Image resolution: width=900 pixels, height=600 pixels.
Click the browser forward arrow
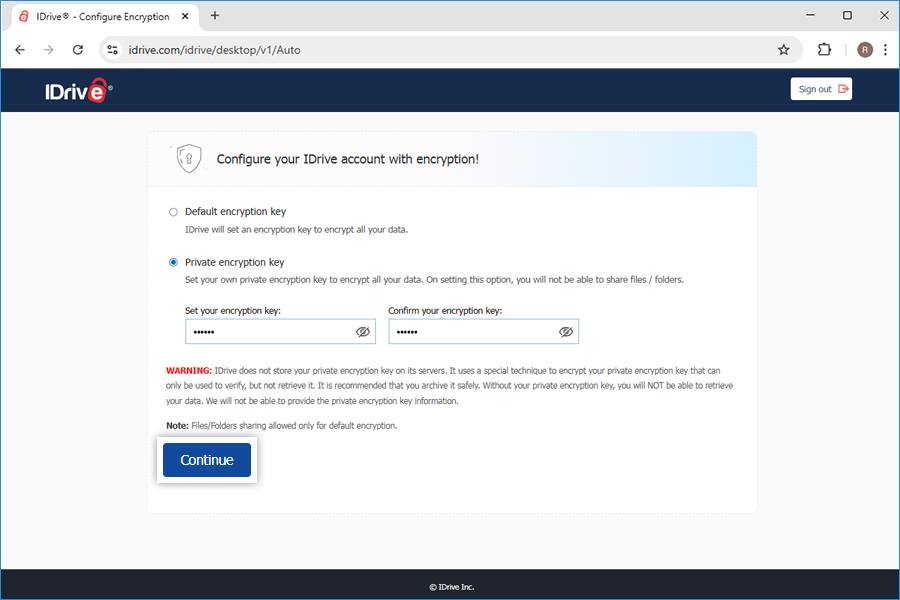point(49,50)
